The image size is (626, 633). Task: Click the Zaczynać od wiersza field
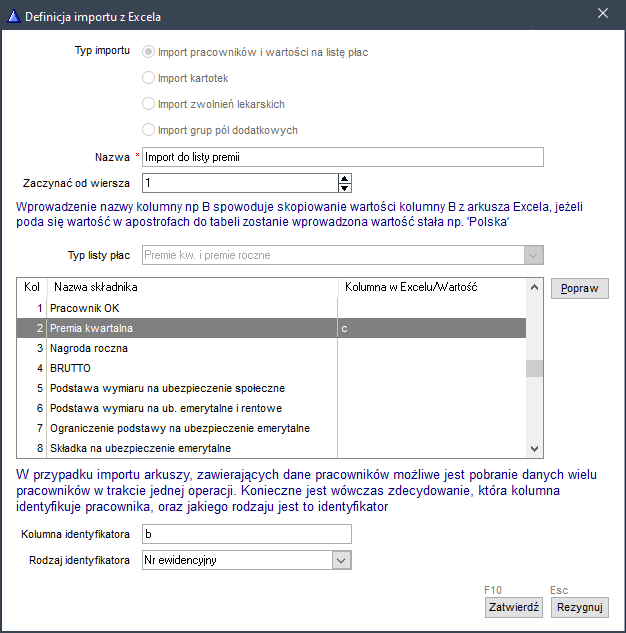pos(240,183)
